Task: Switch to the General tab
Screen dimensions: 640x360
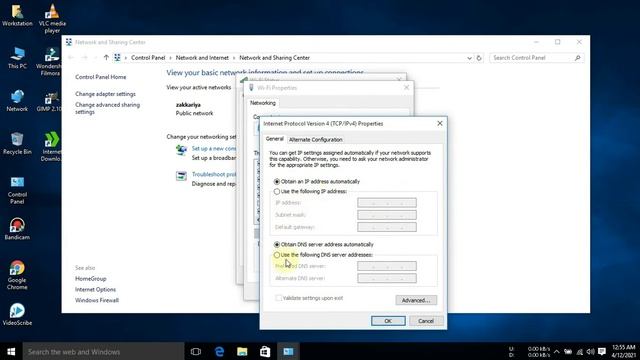Action: 274,139
